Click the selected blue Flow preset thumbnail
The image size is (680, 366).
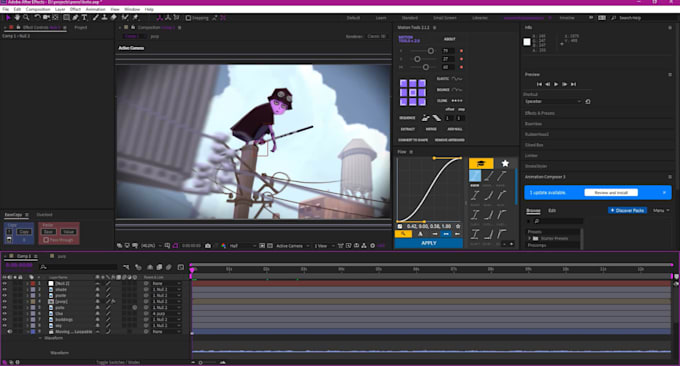(x=475, y=176)
